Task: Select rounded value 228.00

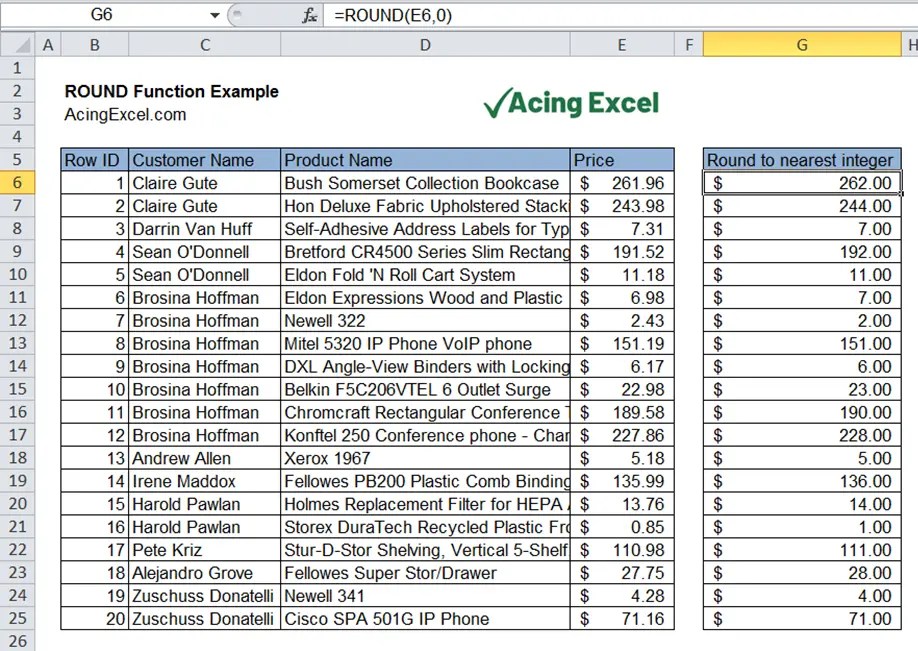Action: tap(802, 435)
